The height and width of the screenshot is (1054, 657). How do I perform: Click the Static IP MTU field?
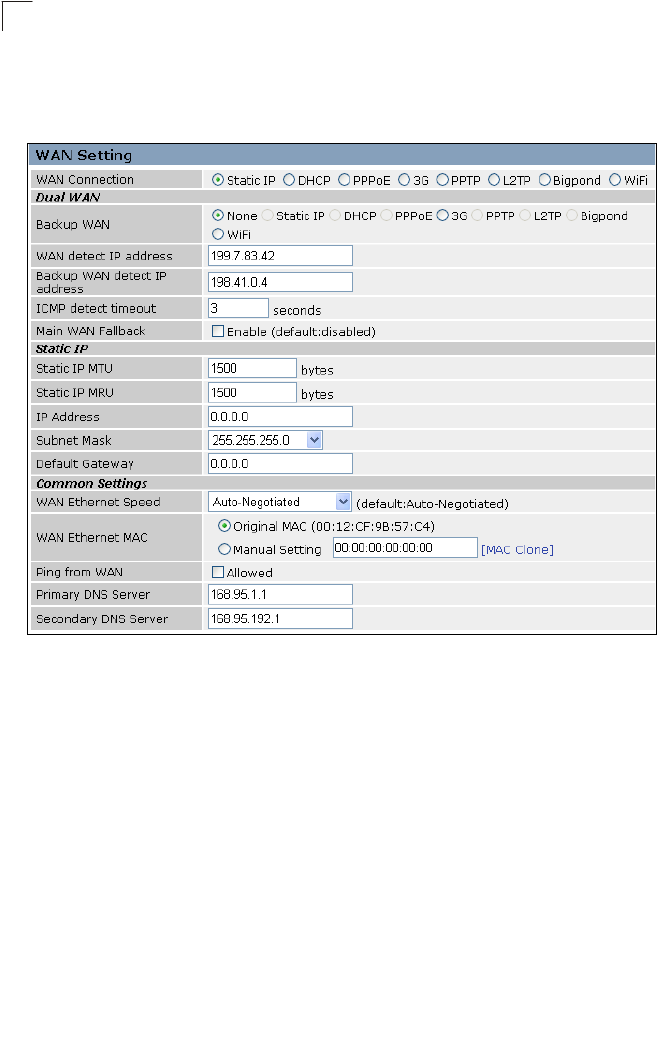coord(252,368)
